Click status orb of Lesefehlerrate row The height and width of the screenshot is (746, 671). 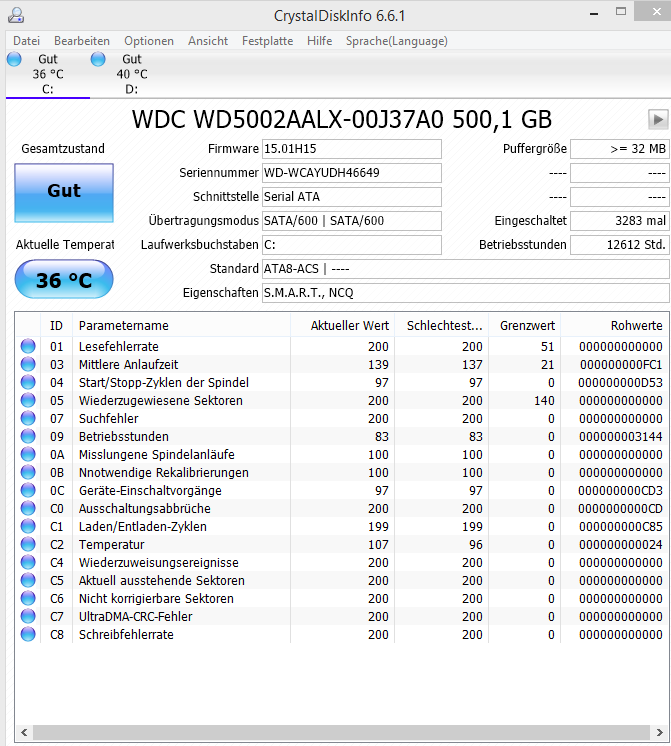coord(28,346)
